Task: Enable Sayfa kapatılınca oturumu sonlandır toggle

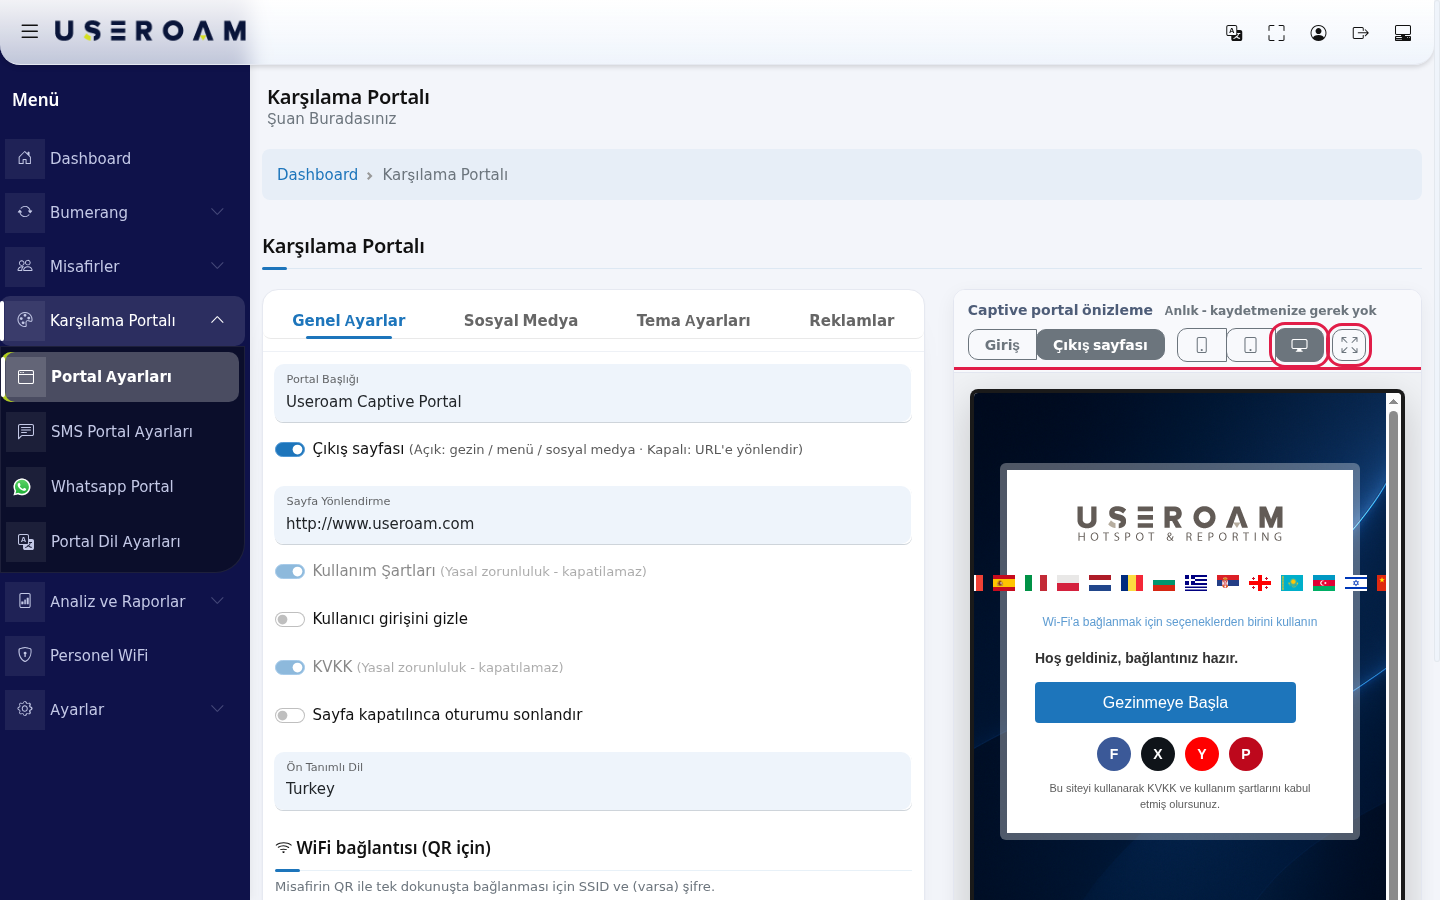Action: (290, 715)
